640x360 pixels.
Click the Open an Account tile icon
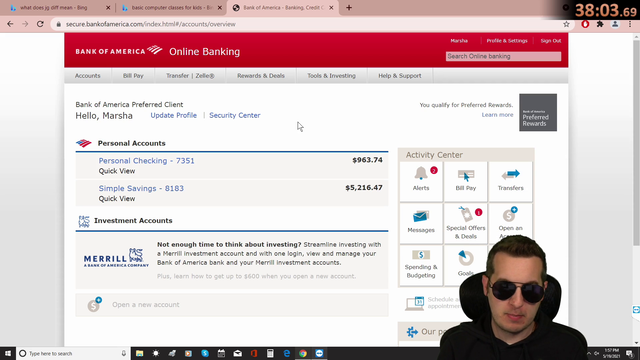pos(510,214)
